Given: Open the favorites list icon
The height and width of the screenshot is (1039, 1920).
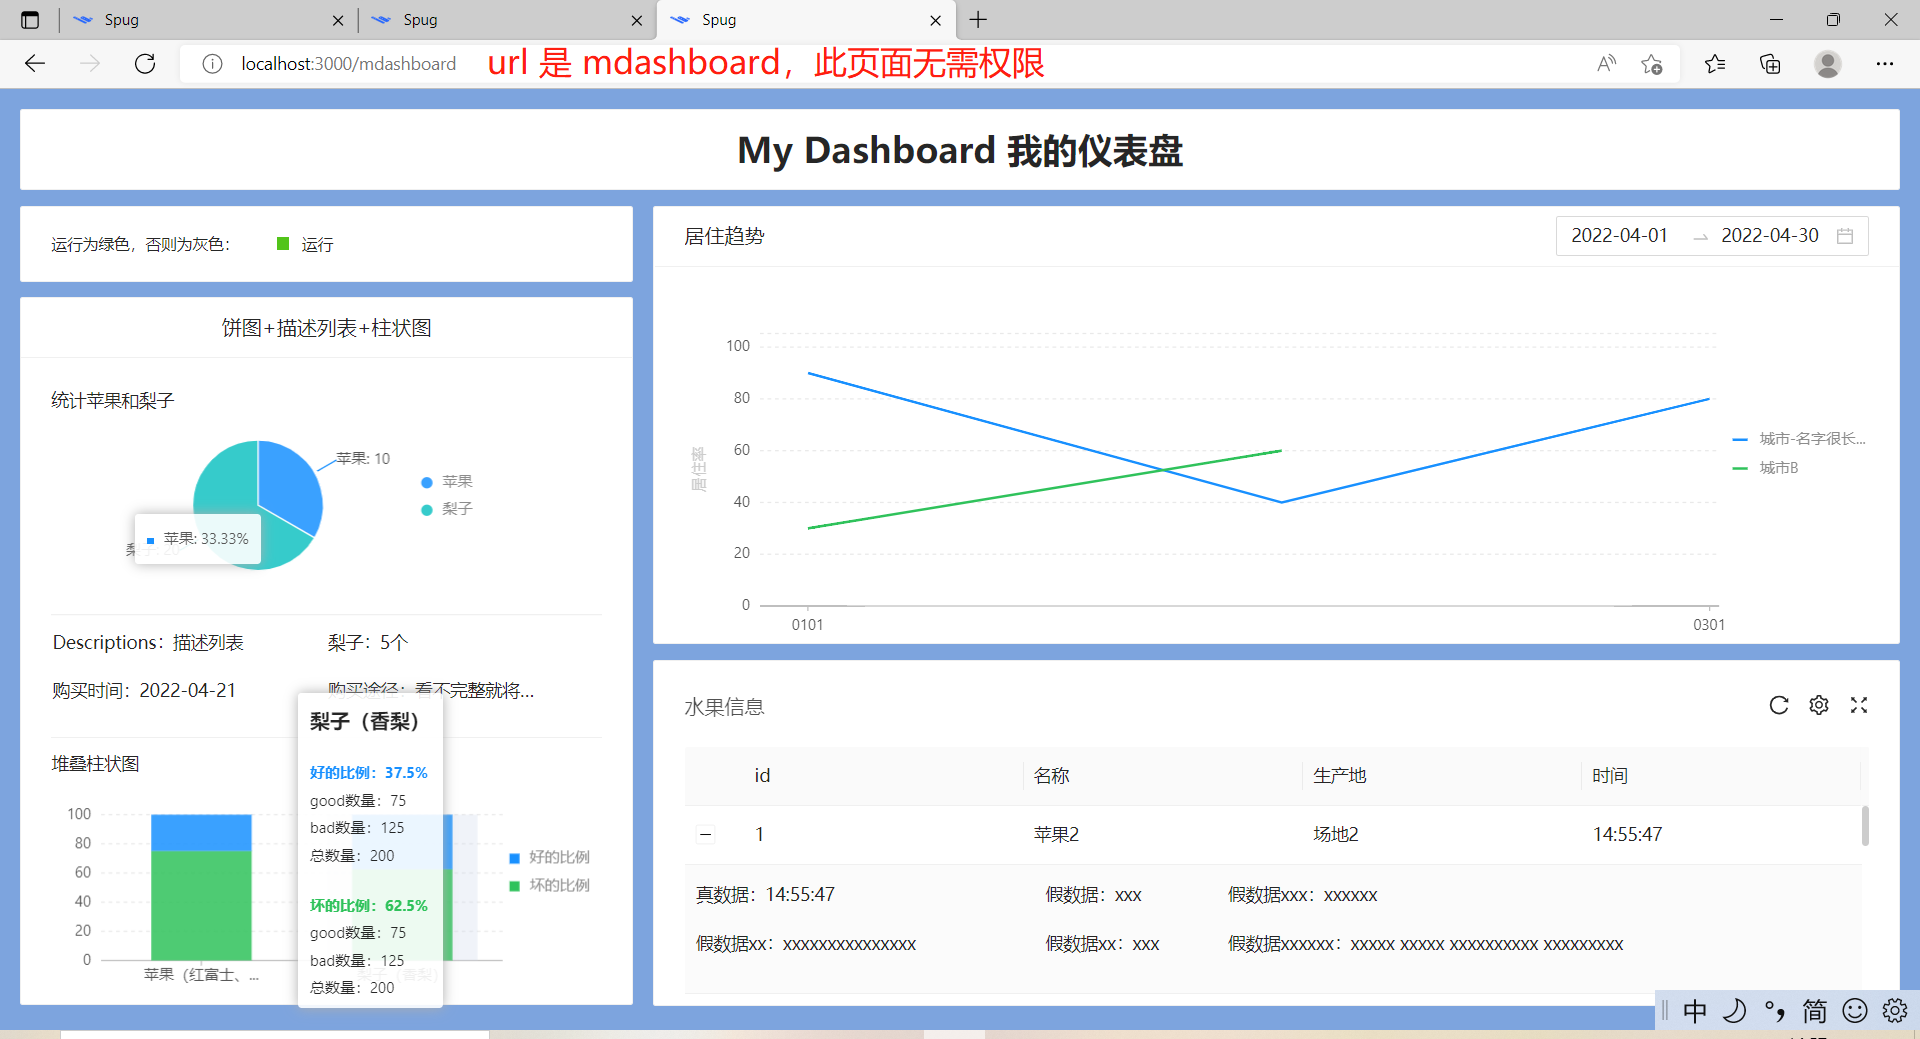Looking at the screenshot, I should [x=1715, y=64].
